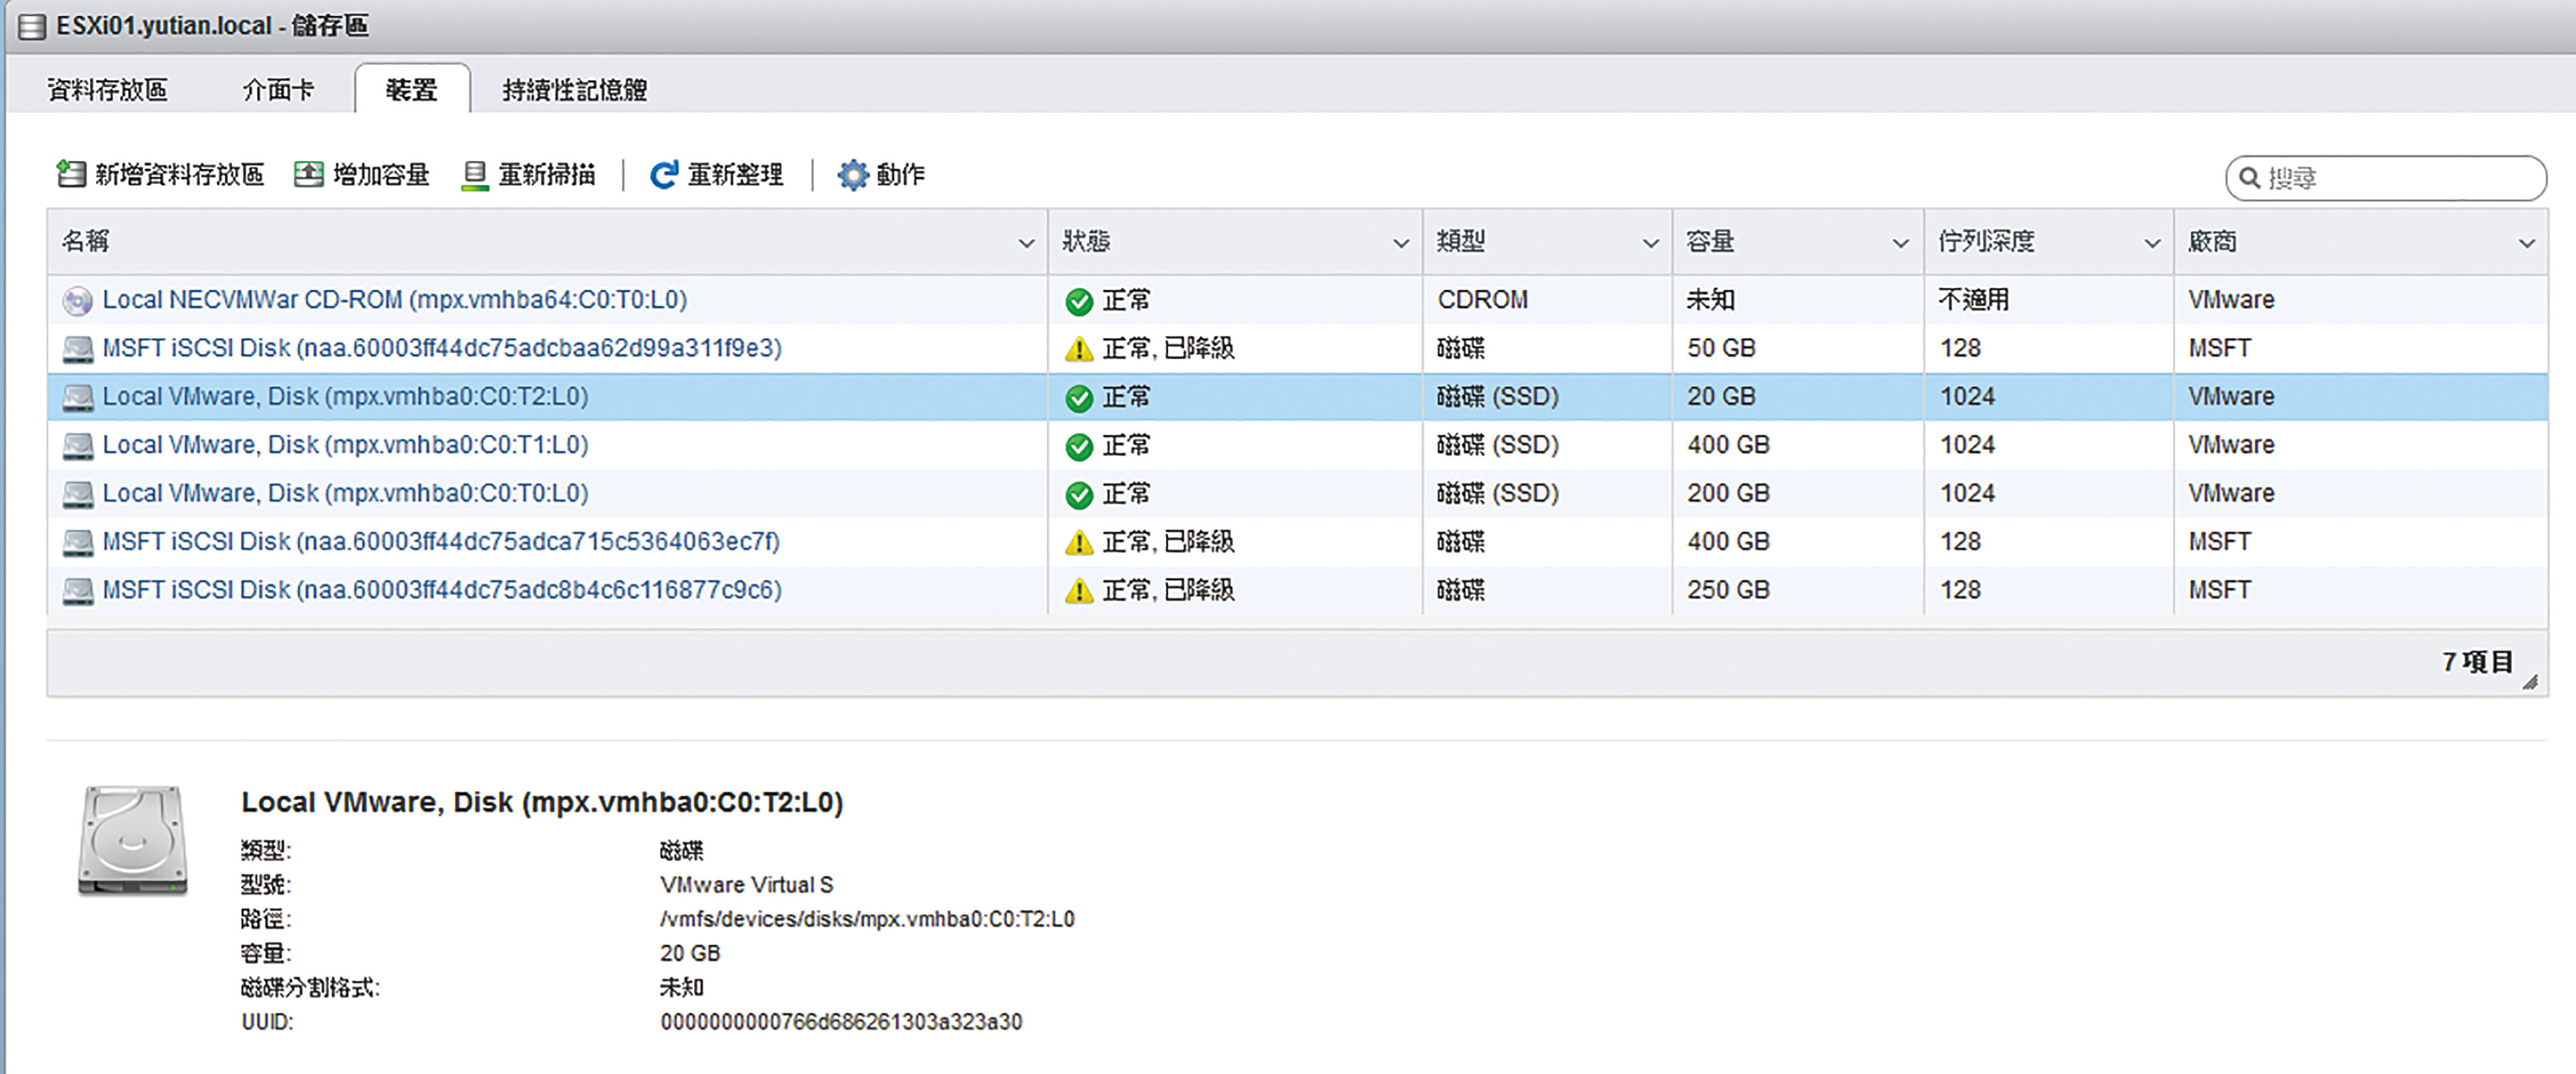The width and height of the screenshot is (2576, 1074).
Task: Click the 新增資料存放區 datastore icon
Action: point(71,174)
